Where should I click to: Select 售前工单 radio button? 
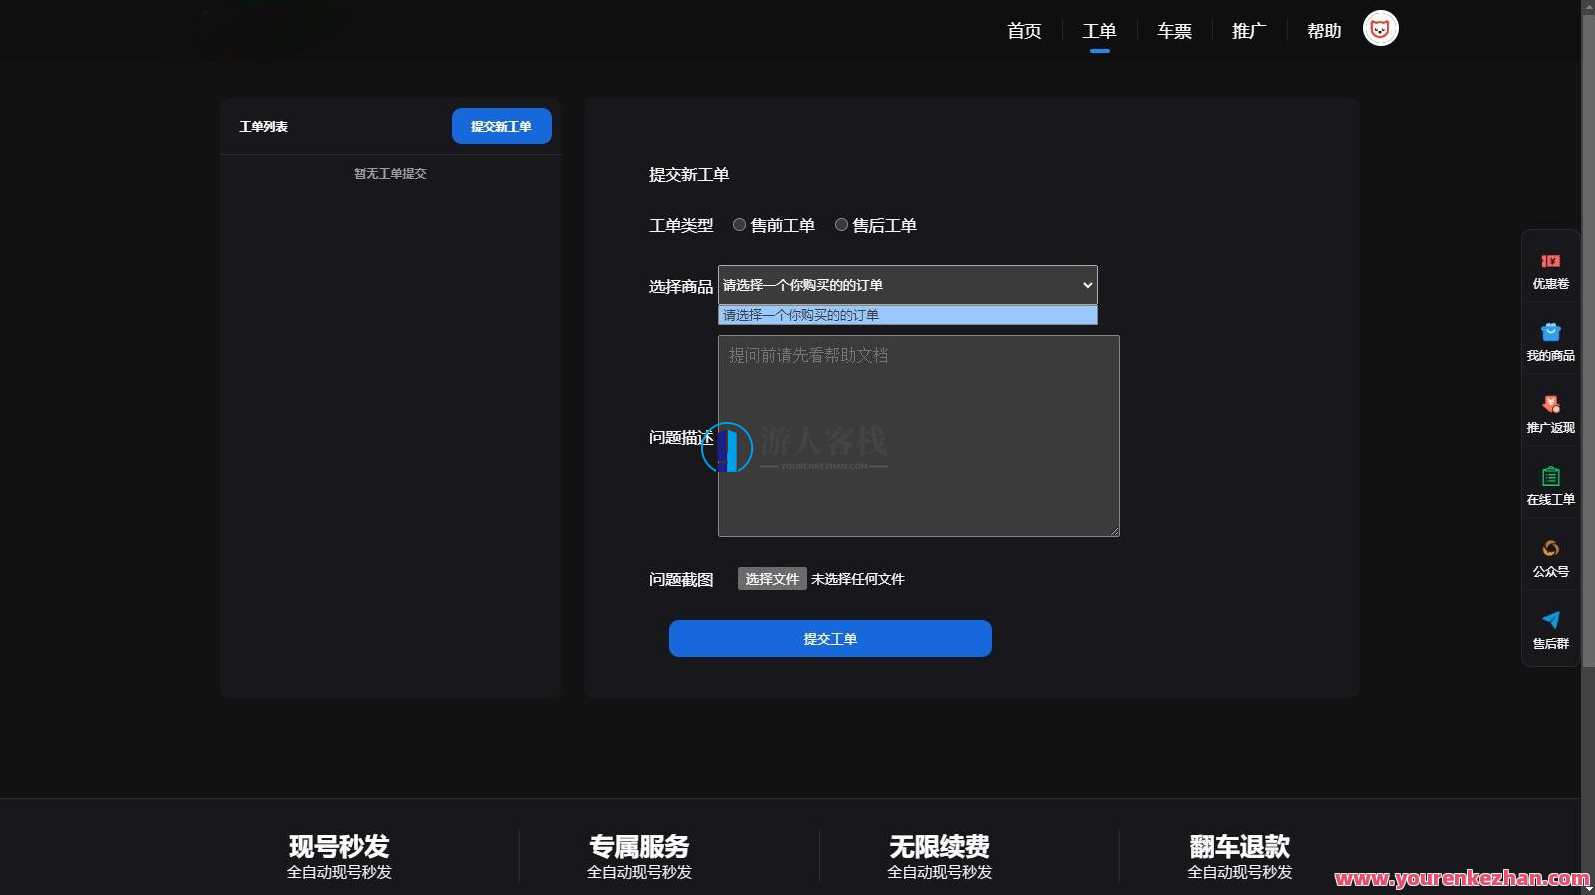point(739,225)
